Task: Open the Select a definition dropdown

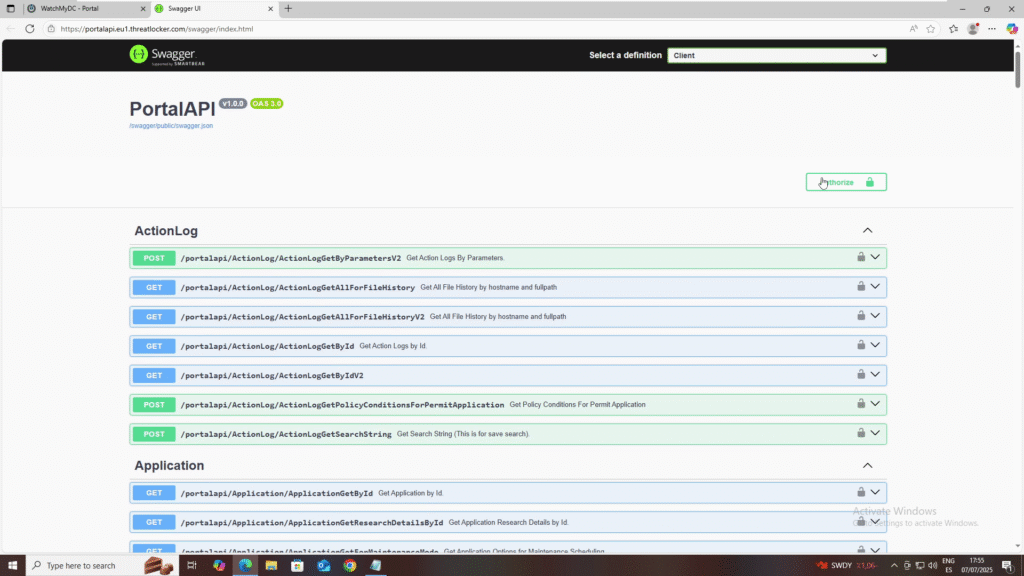Action: (x=776, y=56)
